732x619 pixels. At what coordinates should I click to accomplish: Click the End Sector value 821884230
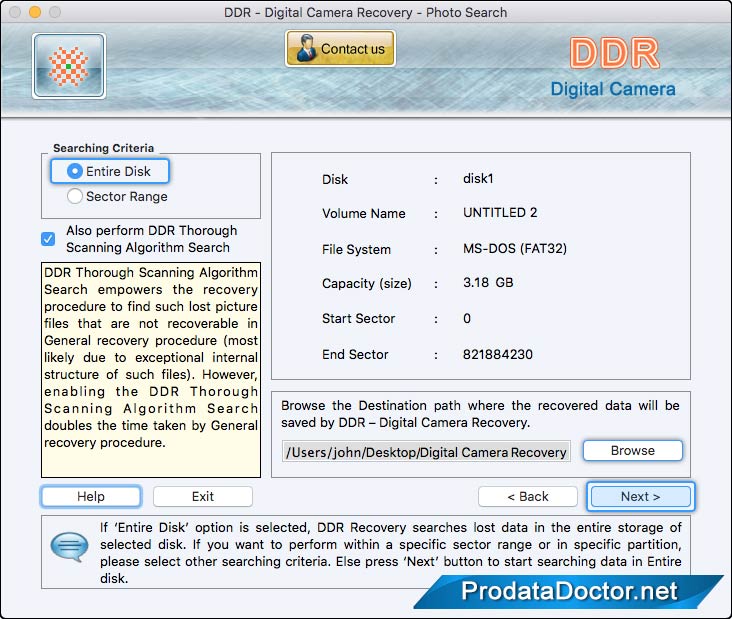point(498,354)
